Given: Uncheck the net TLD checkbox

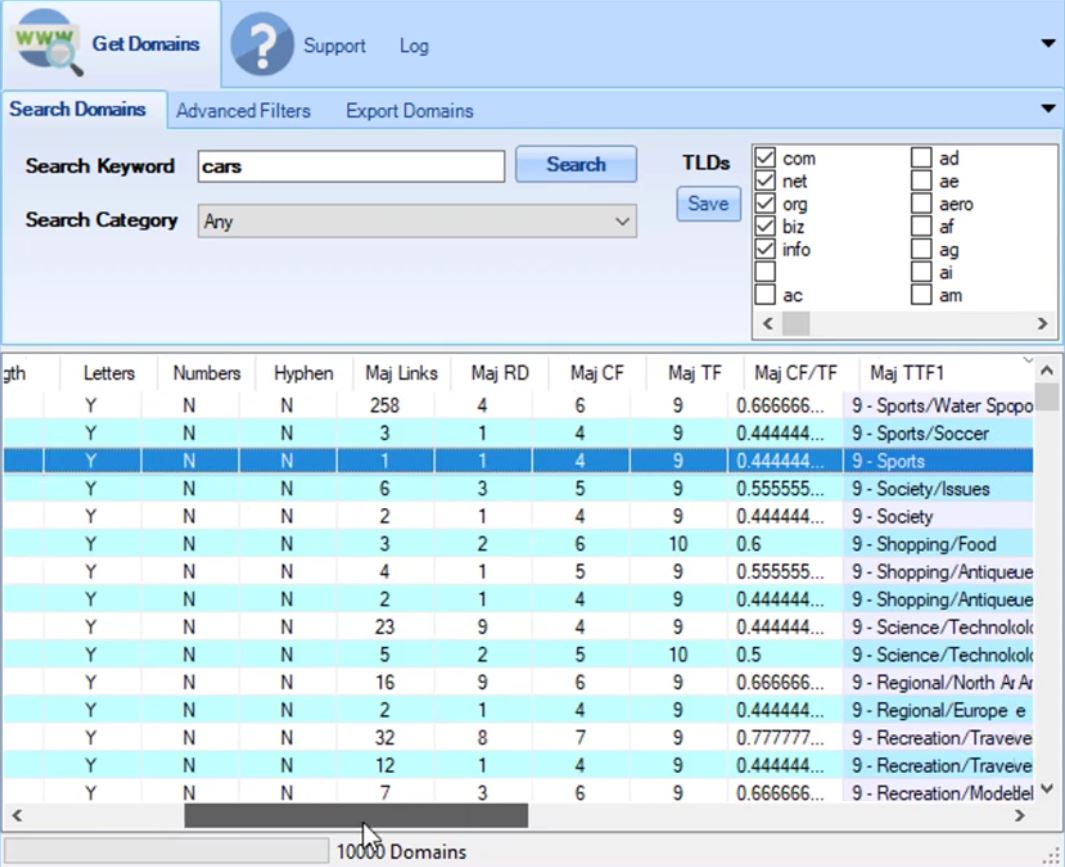Looking at the screenshot, I should point(765,181).
